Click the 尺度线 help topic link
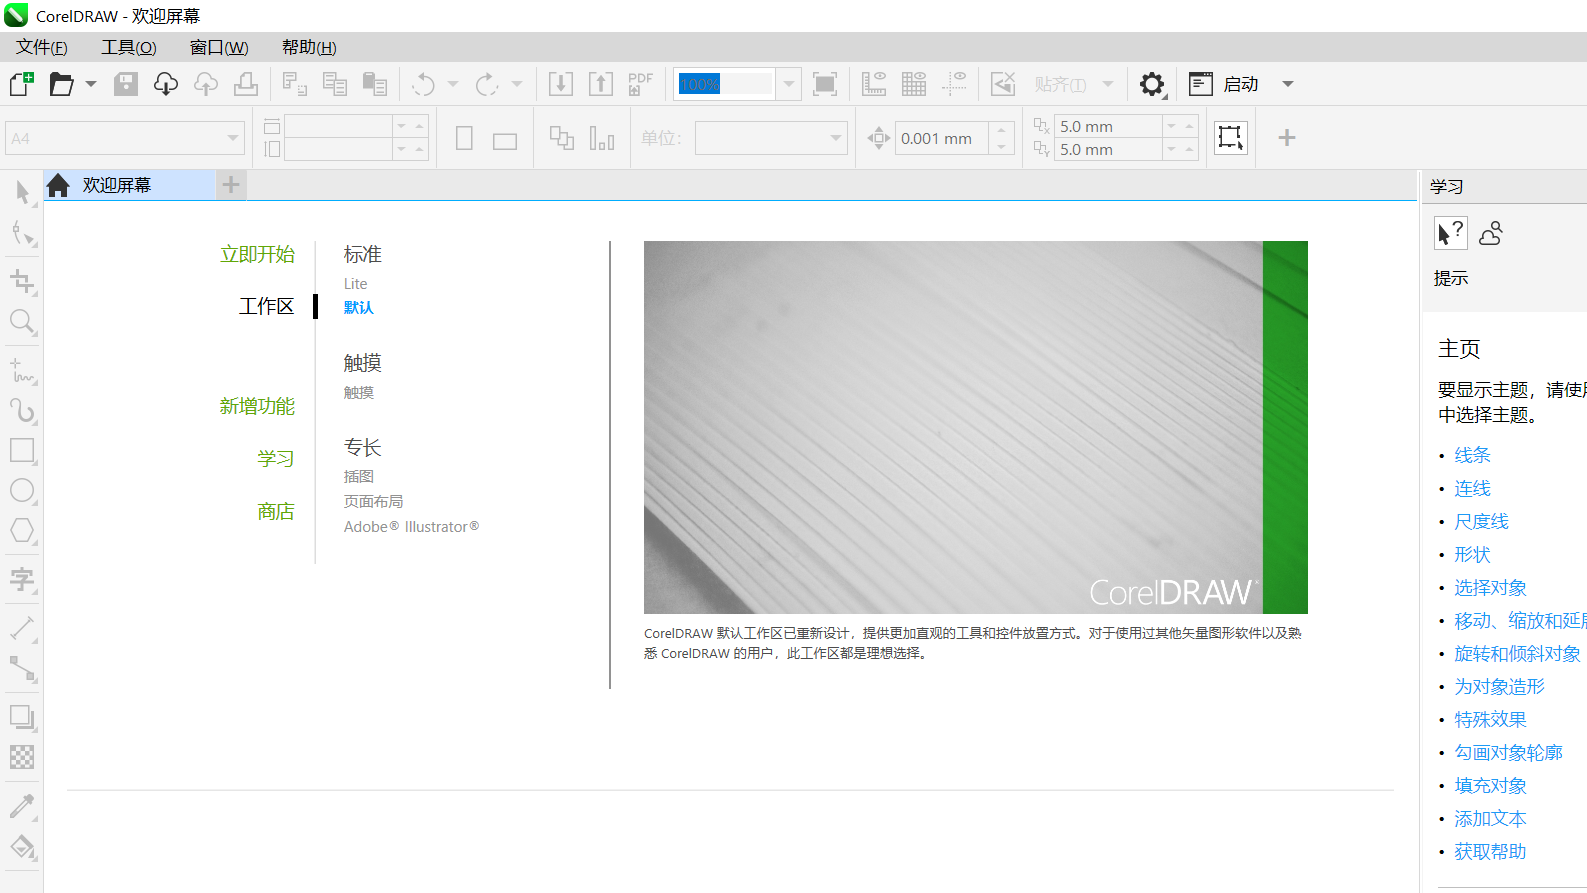1587x893 pixels. (x=1481, y=521)
